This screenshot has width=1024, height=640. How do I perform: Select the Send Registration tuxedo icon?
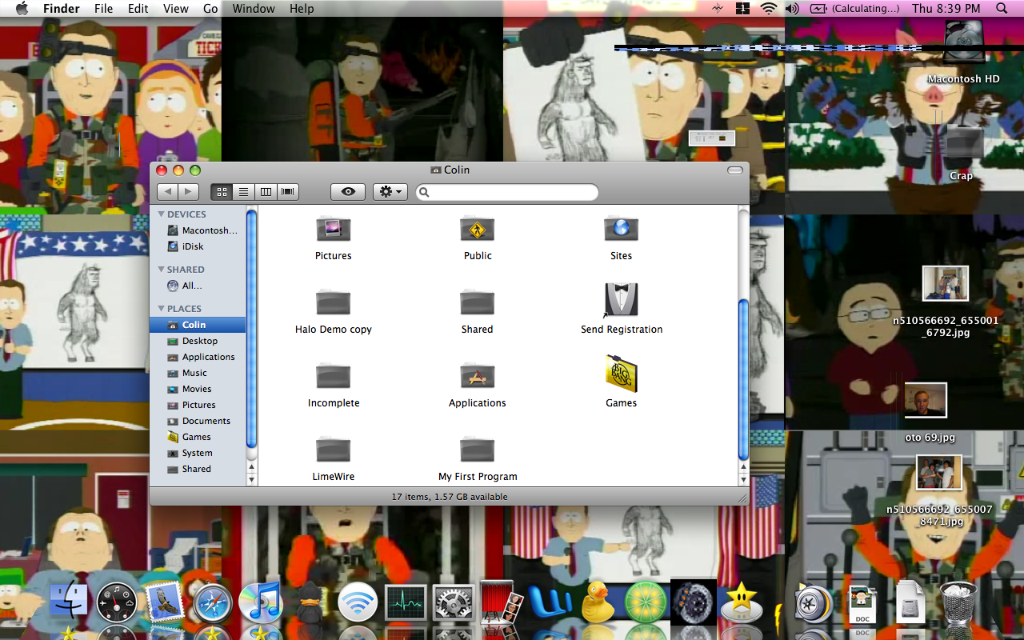point(621,300)
